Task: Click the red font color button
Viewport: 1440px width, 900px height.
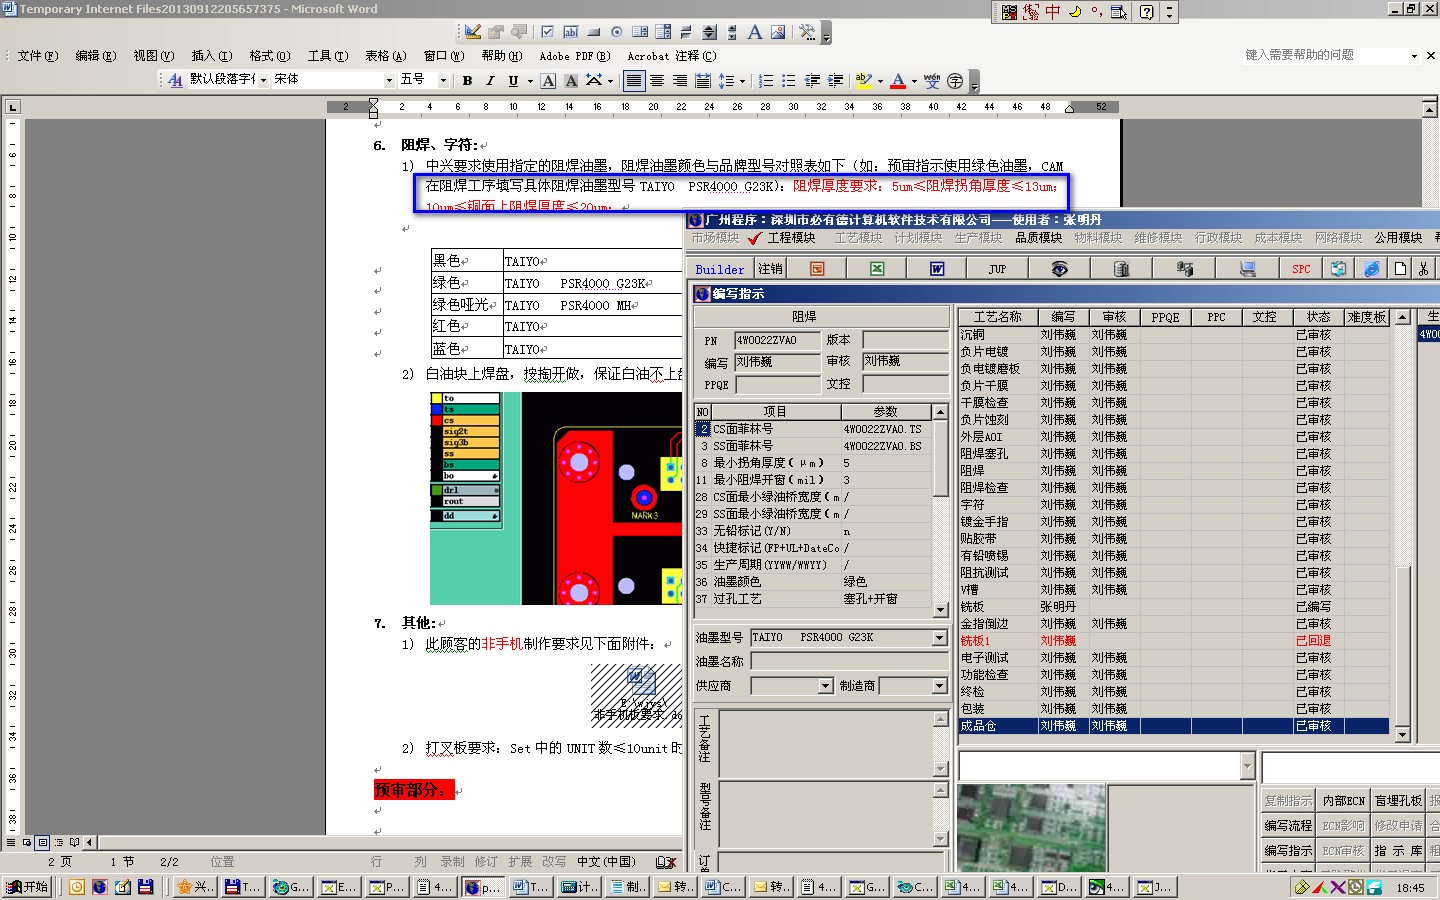Action: [898, 81]
